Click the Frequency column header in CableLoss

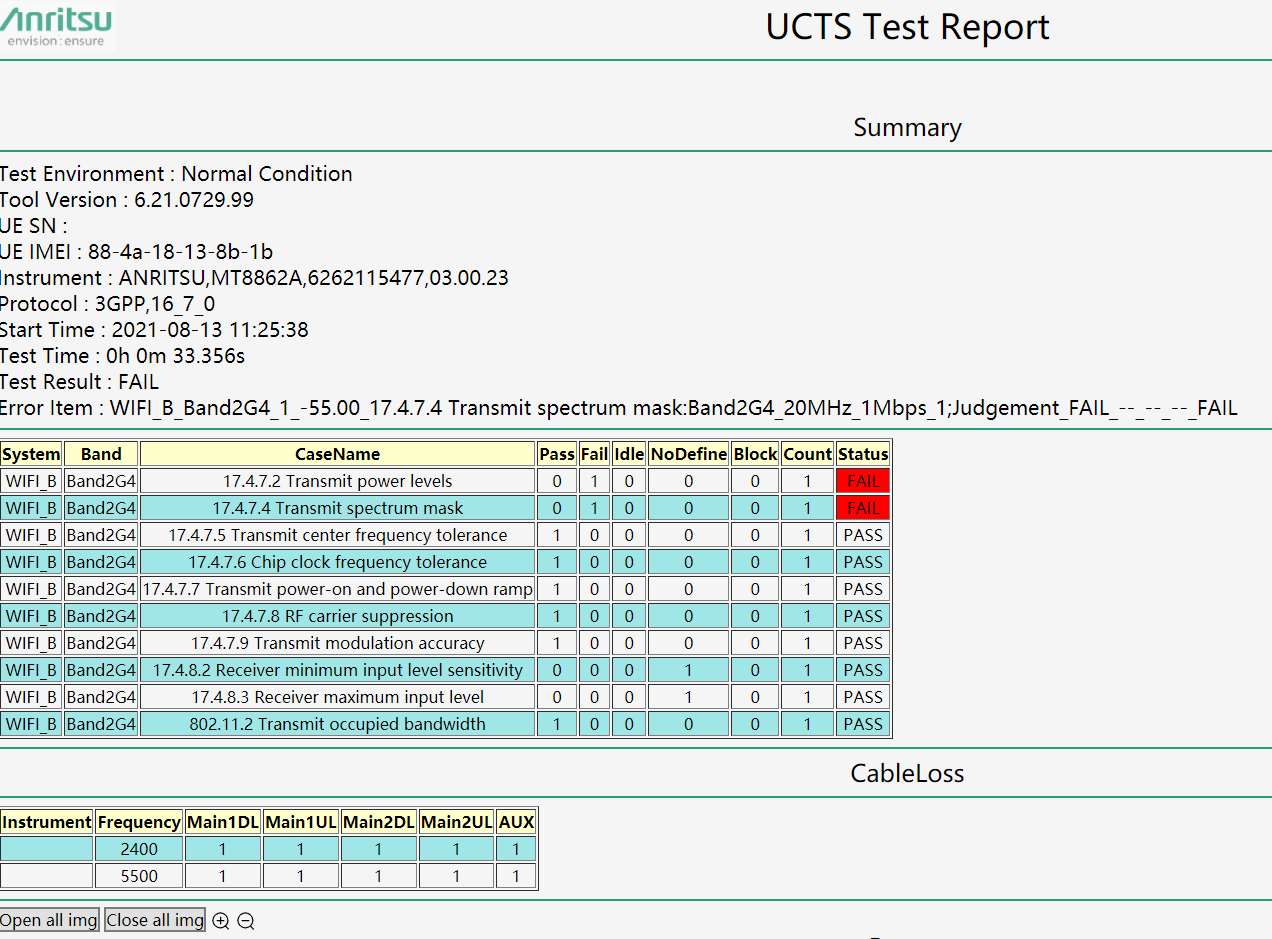pos(139,822)
